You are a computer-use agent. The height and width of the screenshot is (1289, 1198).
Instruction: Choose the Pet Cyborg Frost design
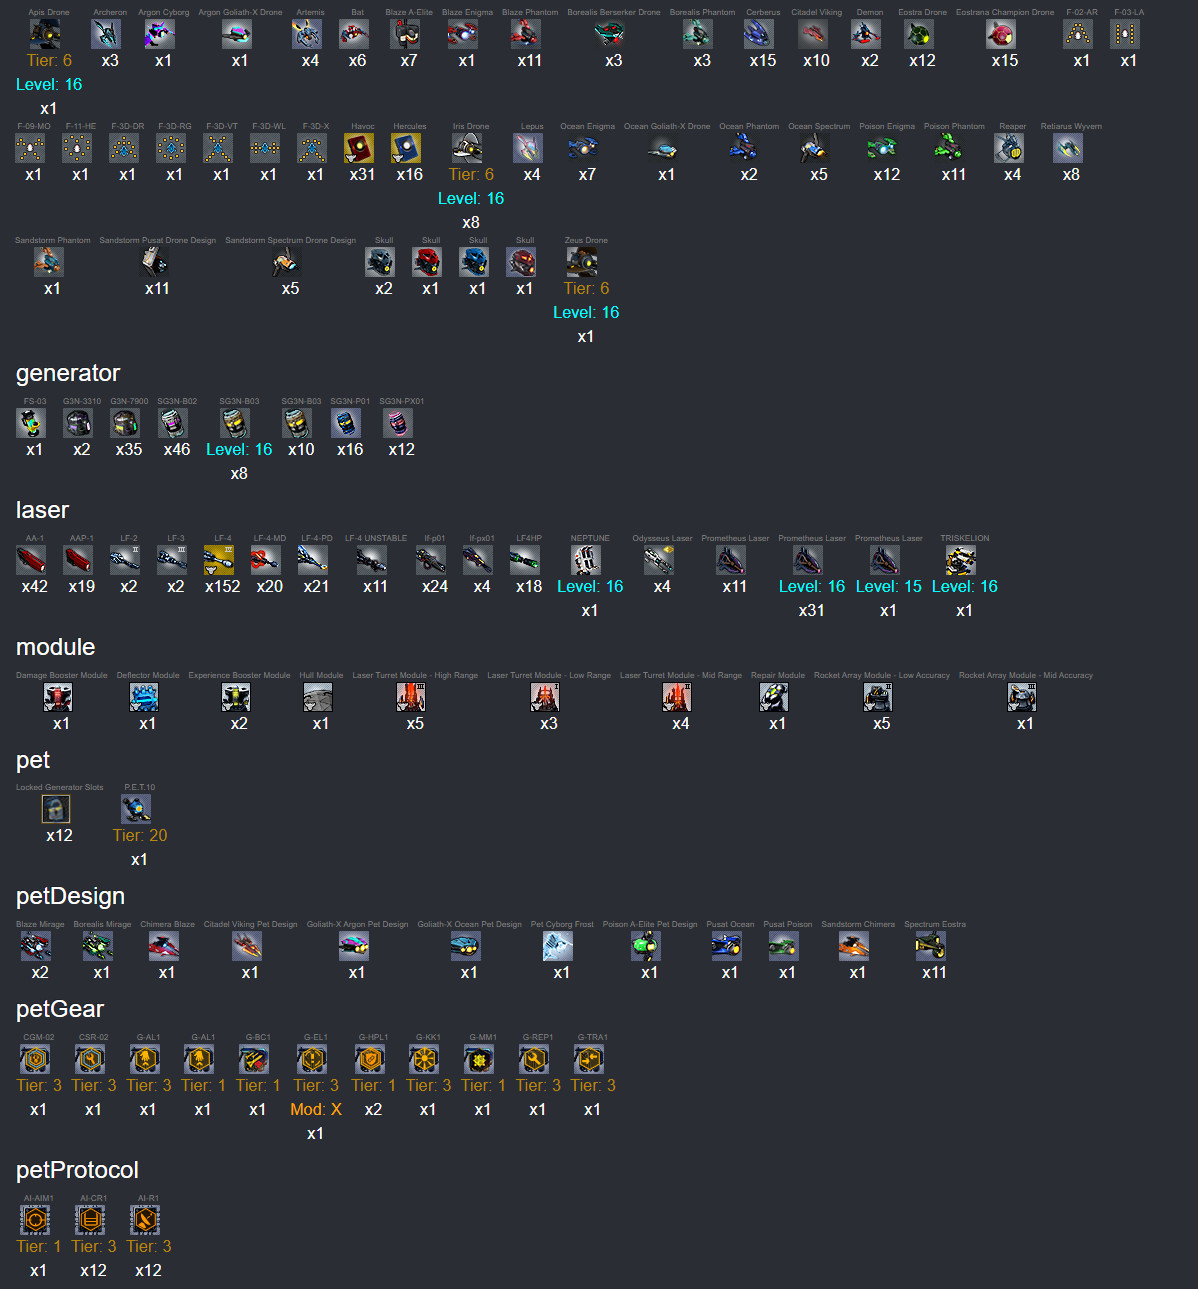click(558, 946)
